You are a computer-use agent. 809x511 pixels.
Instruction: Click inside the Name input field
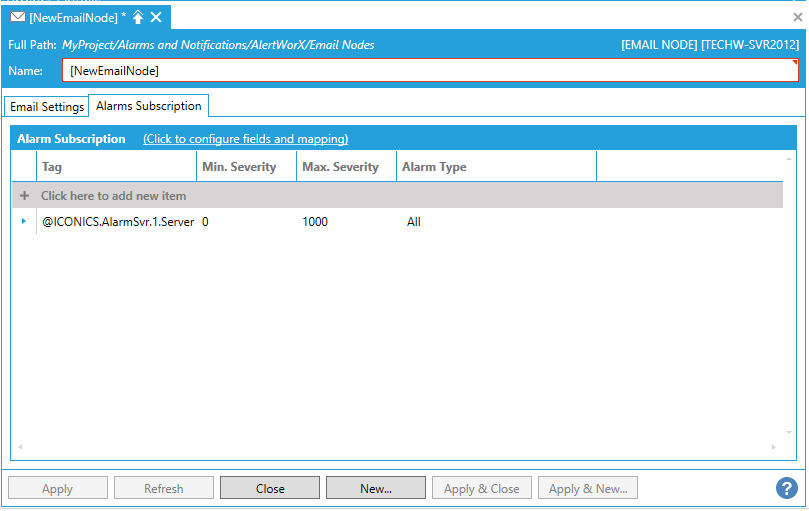pyautogui.click(x=430, y=70)
